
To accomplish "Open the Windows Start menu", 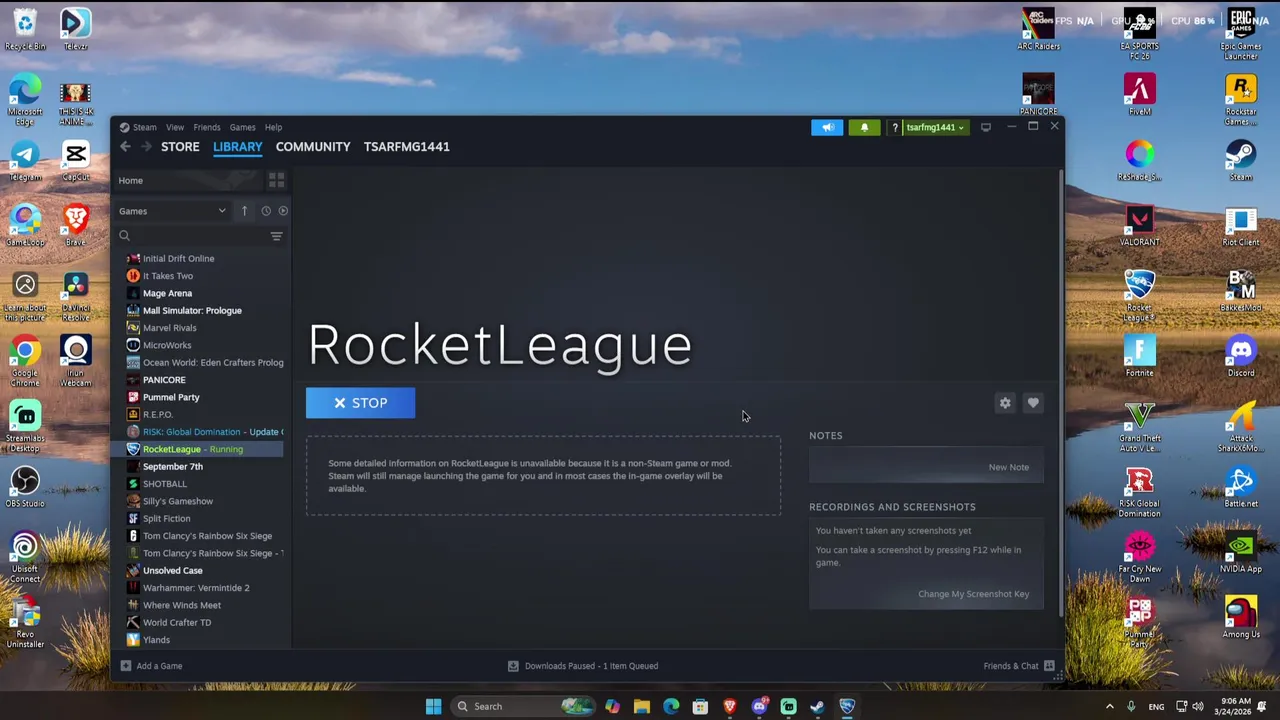I will point(433,707).
